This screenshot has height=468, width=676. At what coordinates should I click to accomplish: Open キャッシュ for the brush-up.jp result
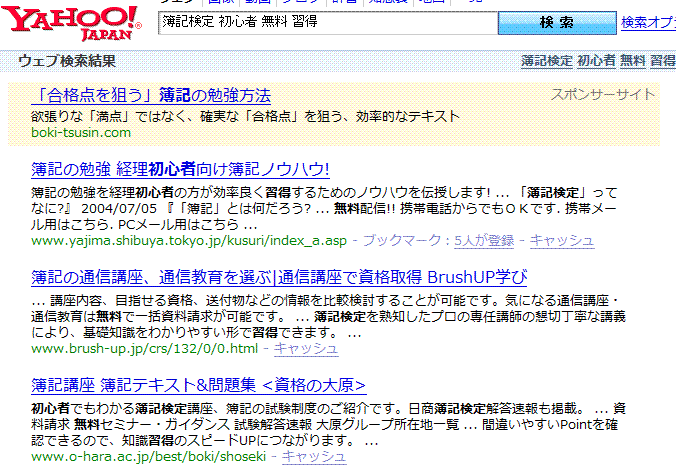point(306,348)
